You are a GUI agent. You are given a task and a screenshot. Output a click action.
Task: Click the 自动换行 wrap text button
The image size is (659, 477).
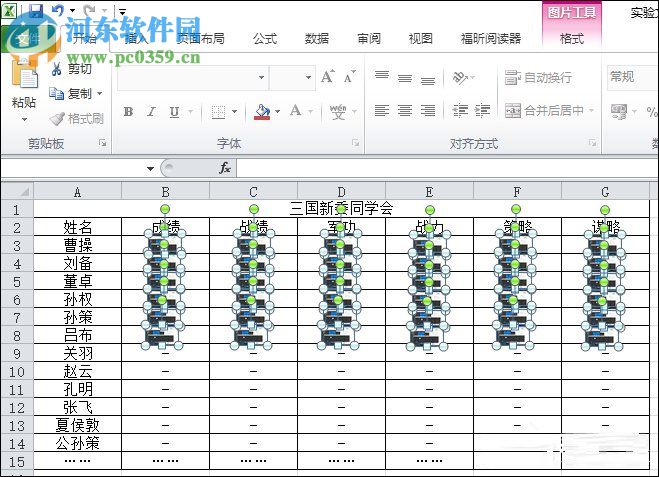(x=538, y=77)
